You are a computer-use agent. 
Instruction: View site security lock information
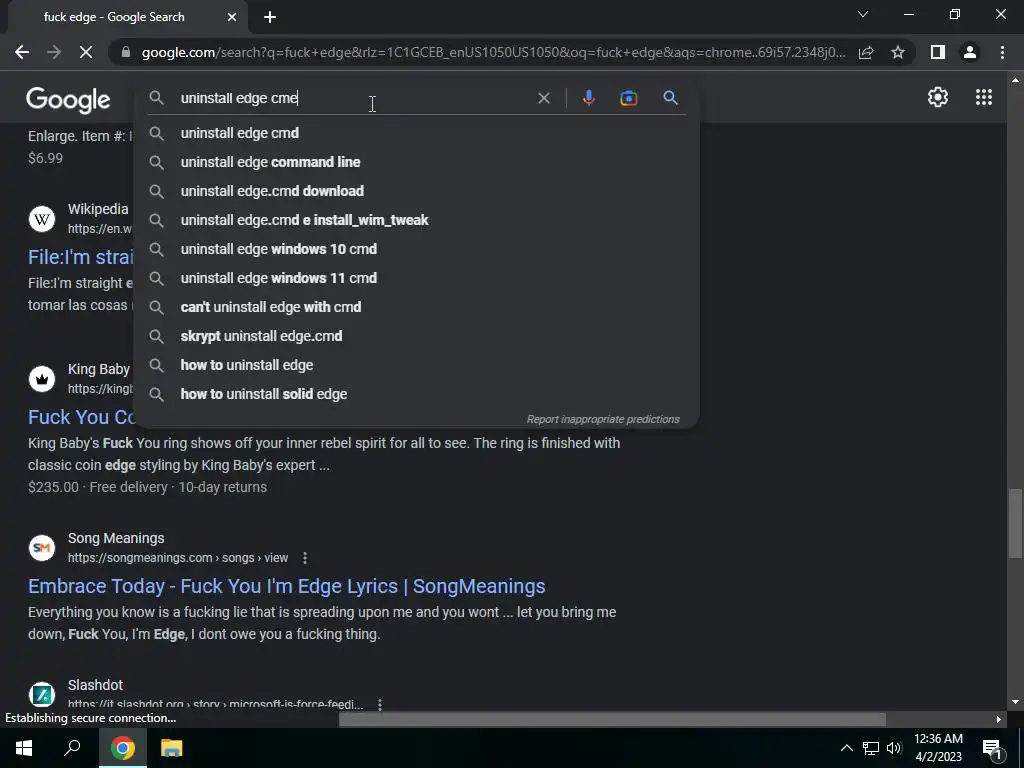126,52
